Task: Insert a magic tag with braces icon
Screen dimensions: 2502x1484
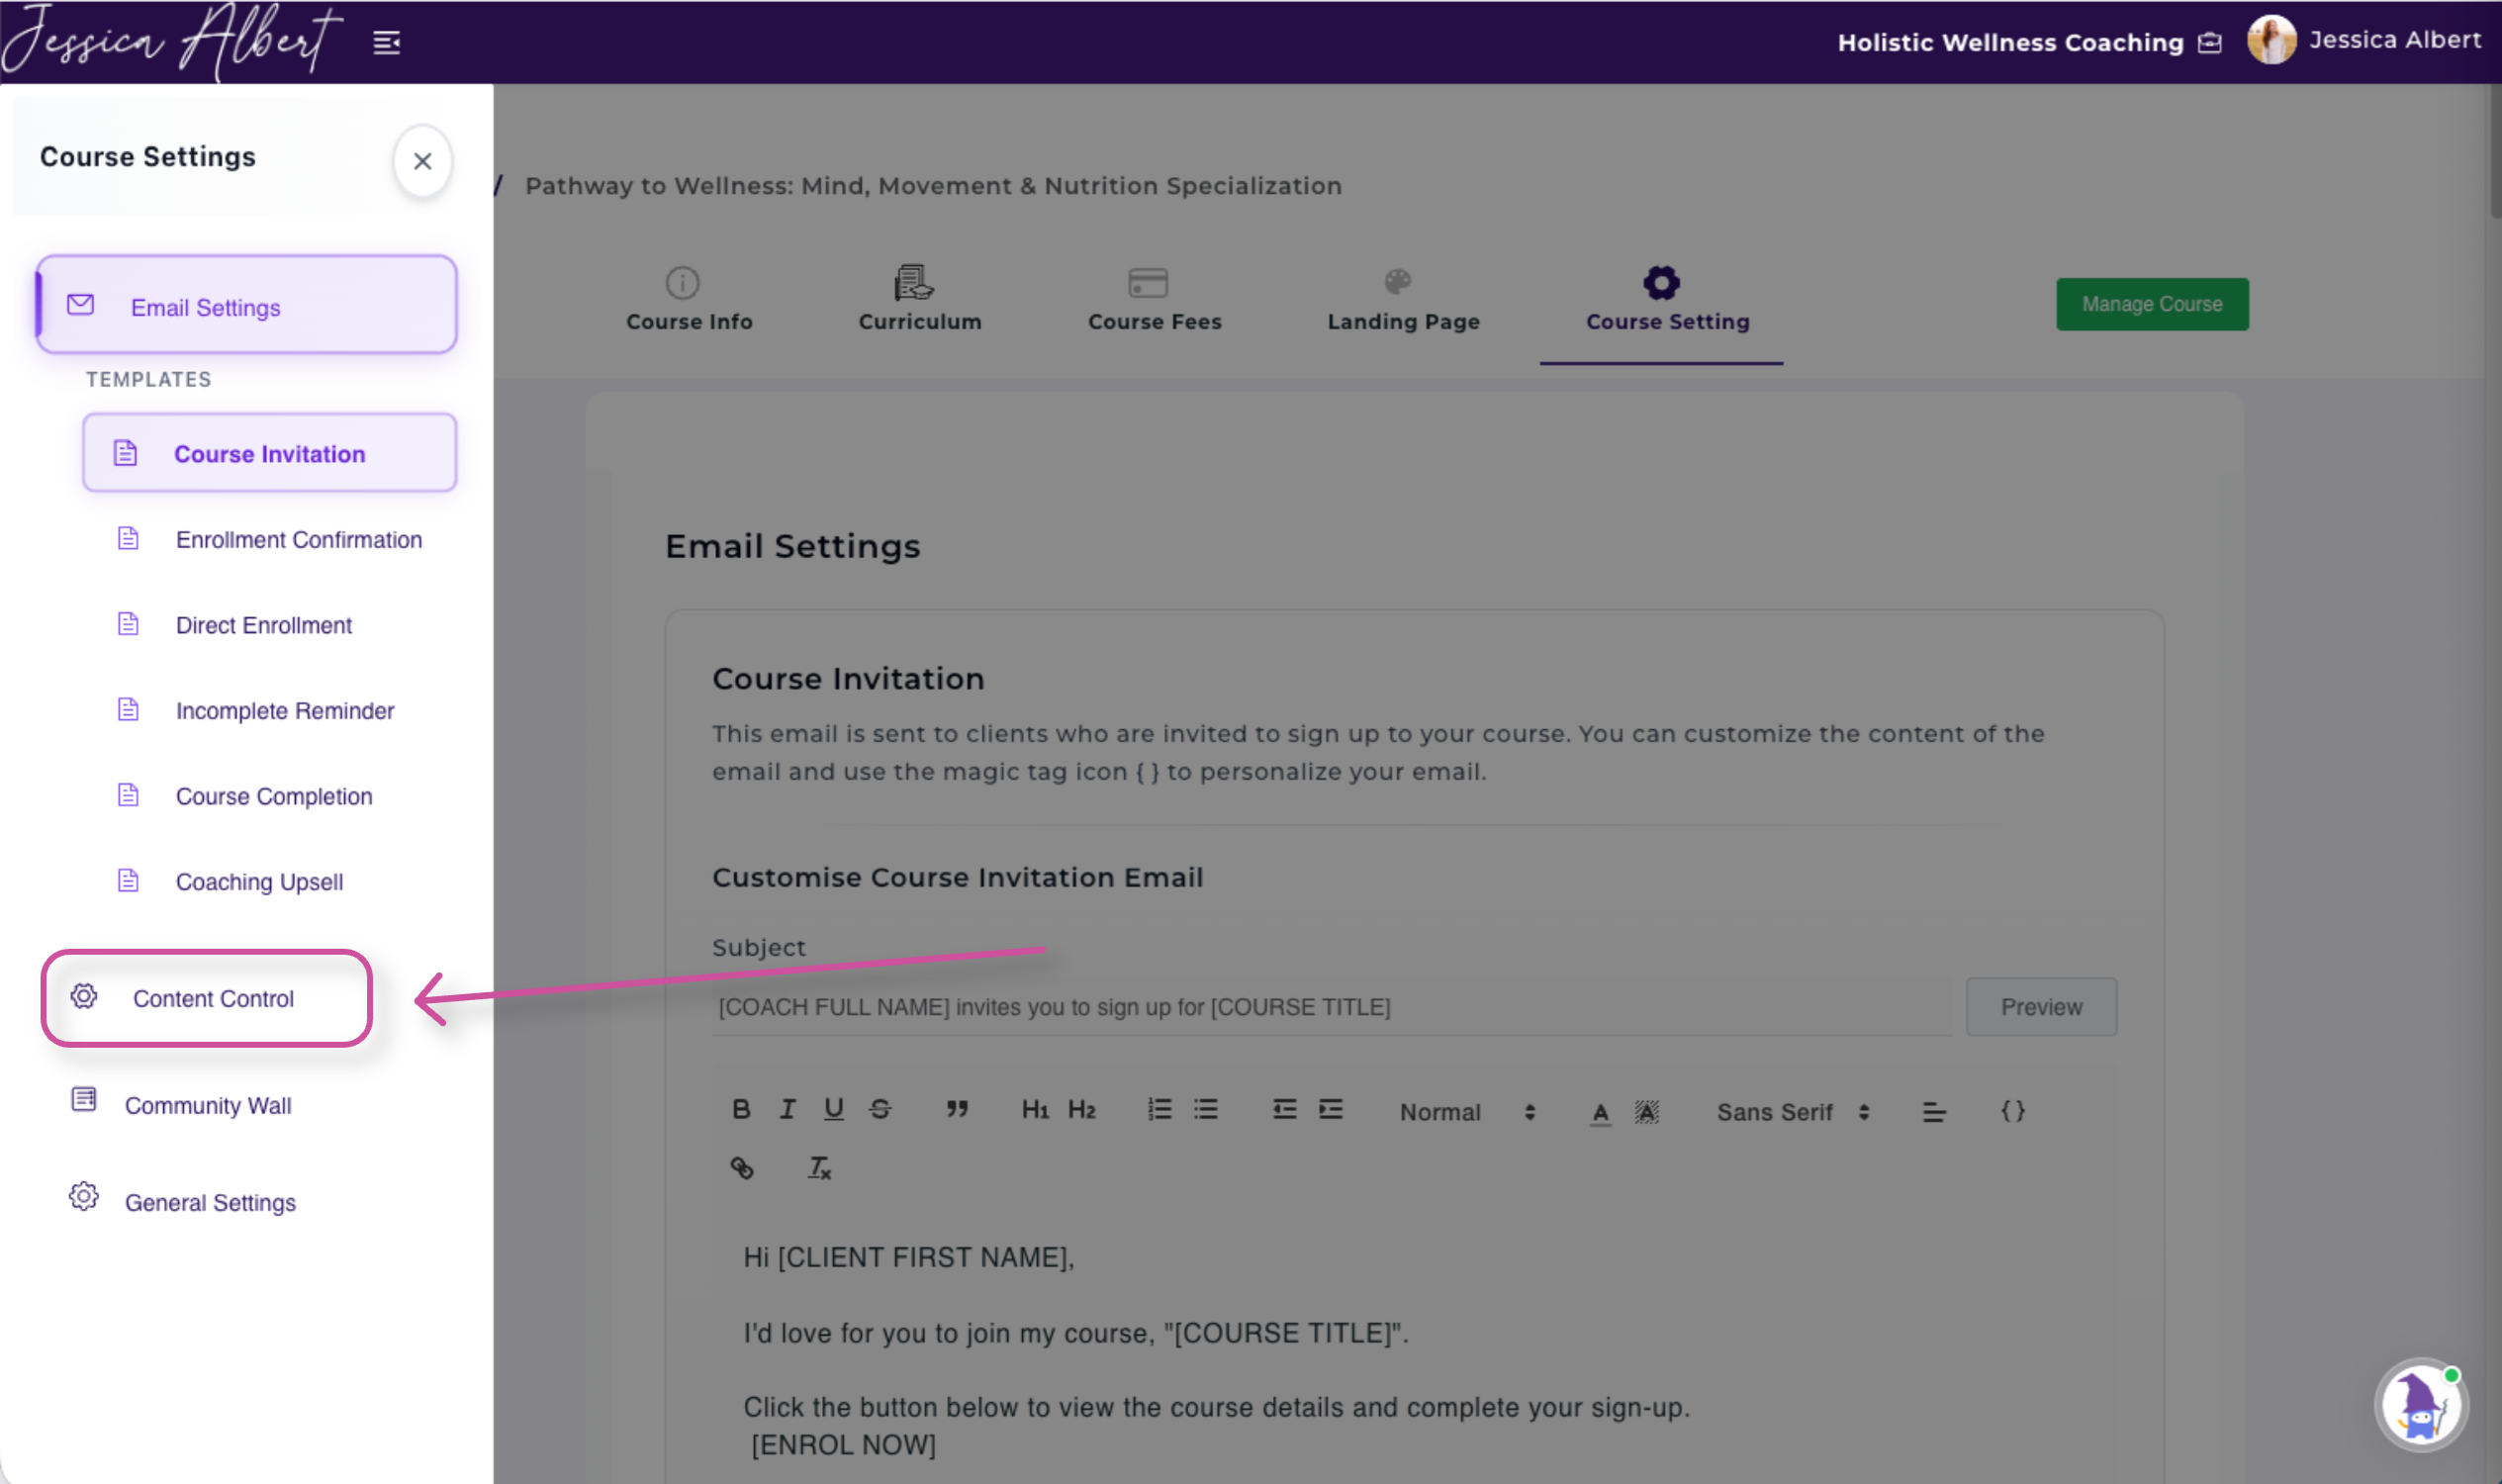Action: point(2012,1111)
